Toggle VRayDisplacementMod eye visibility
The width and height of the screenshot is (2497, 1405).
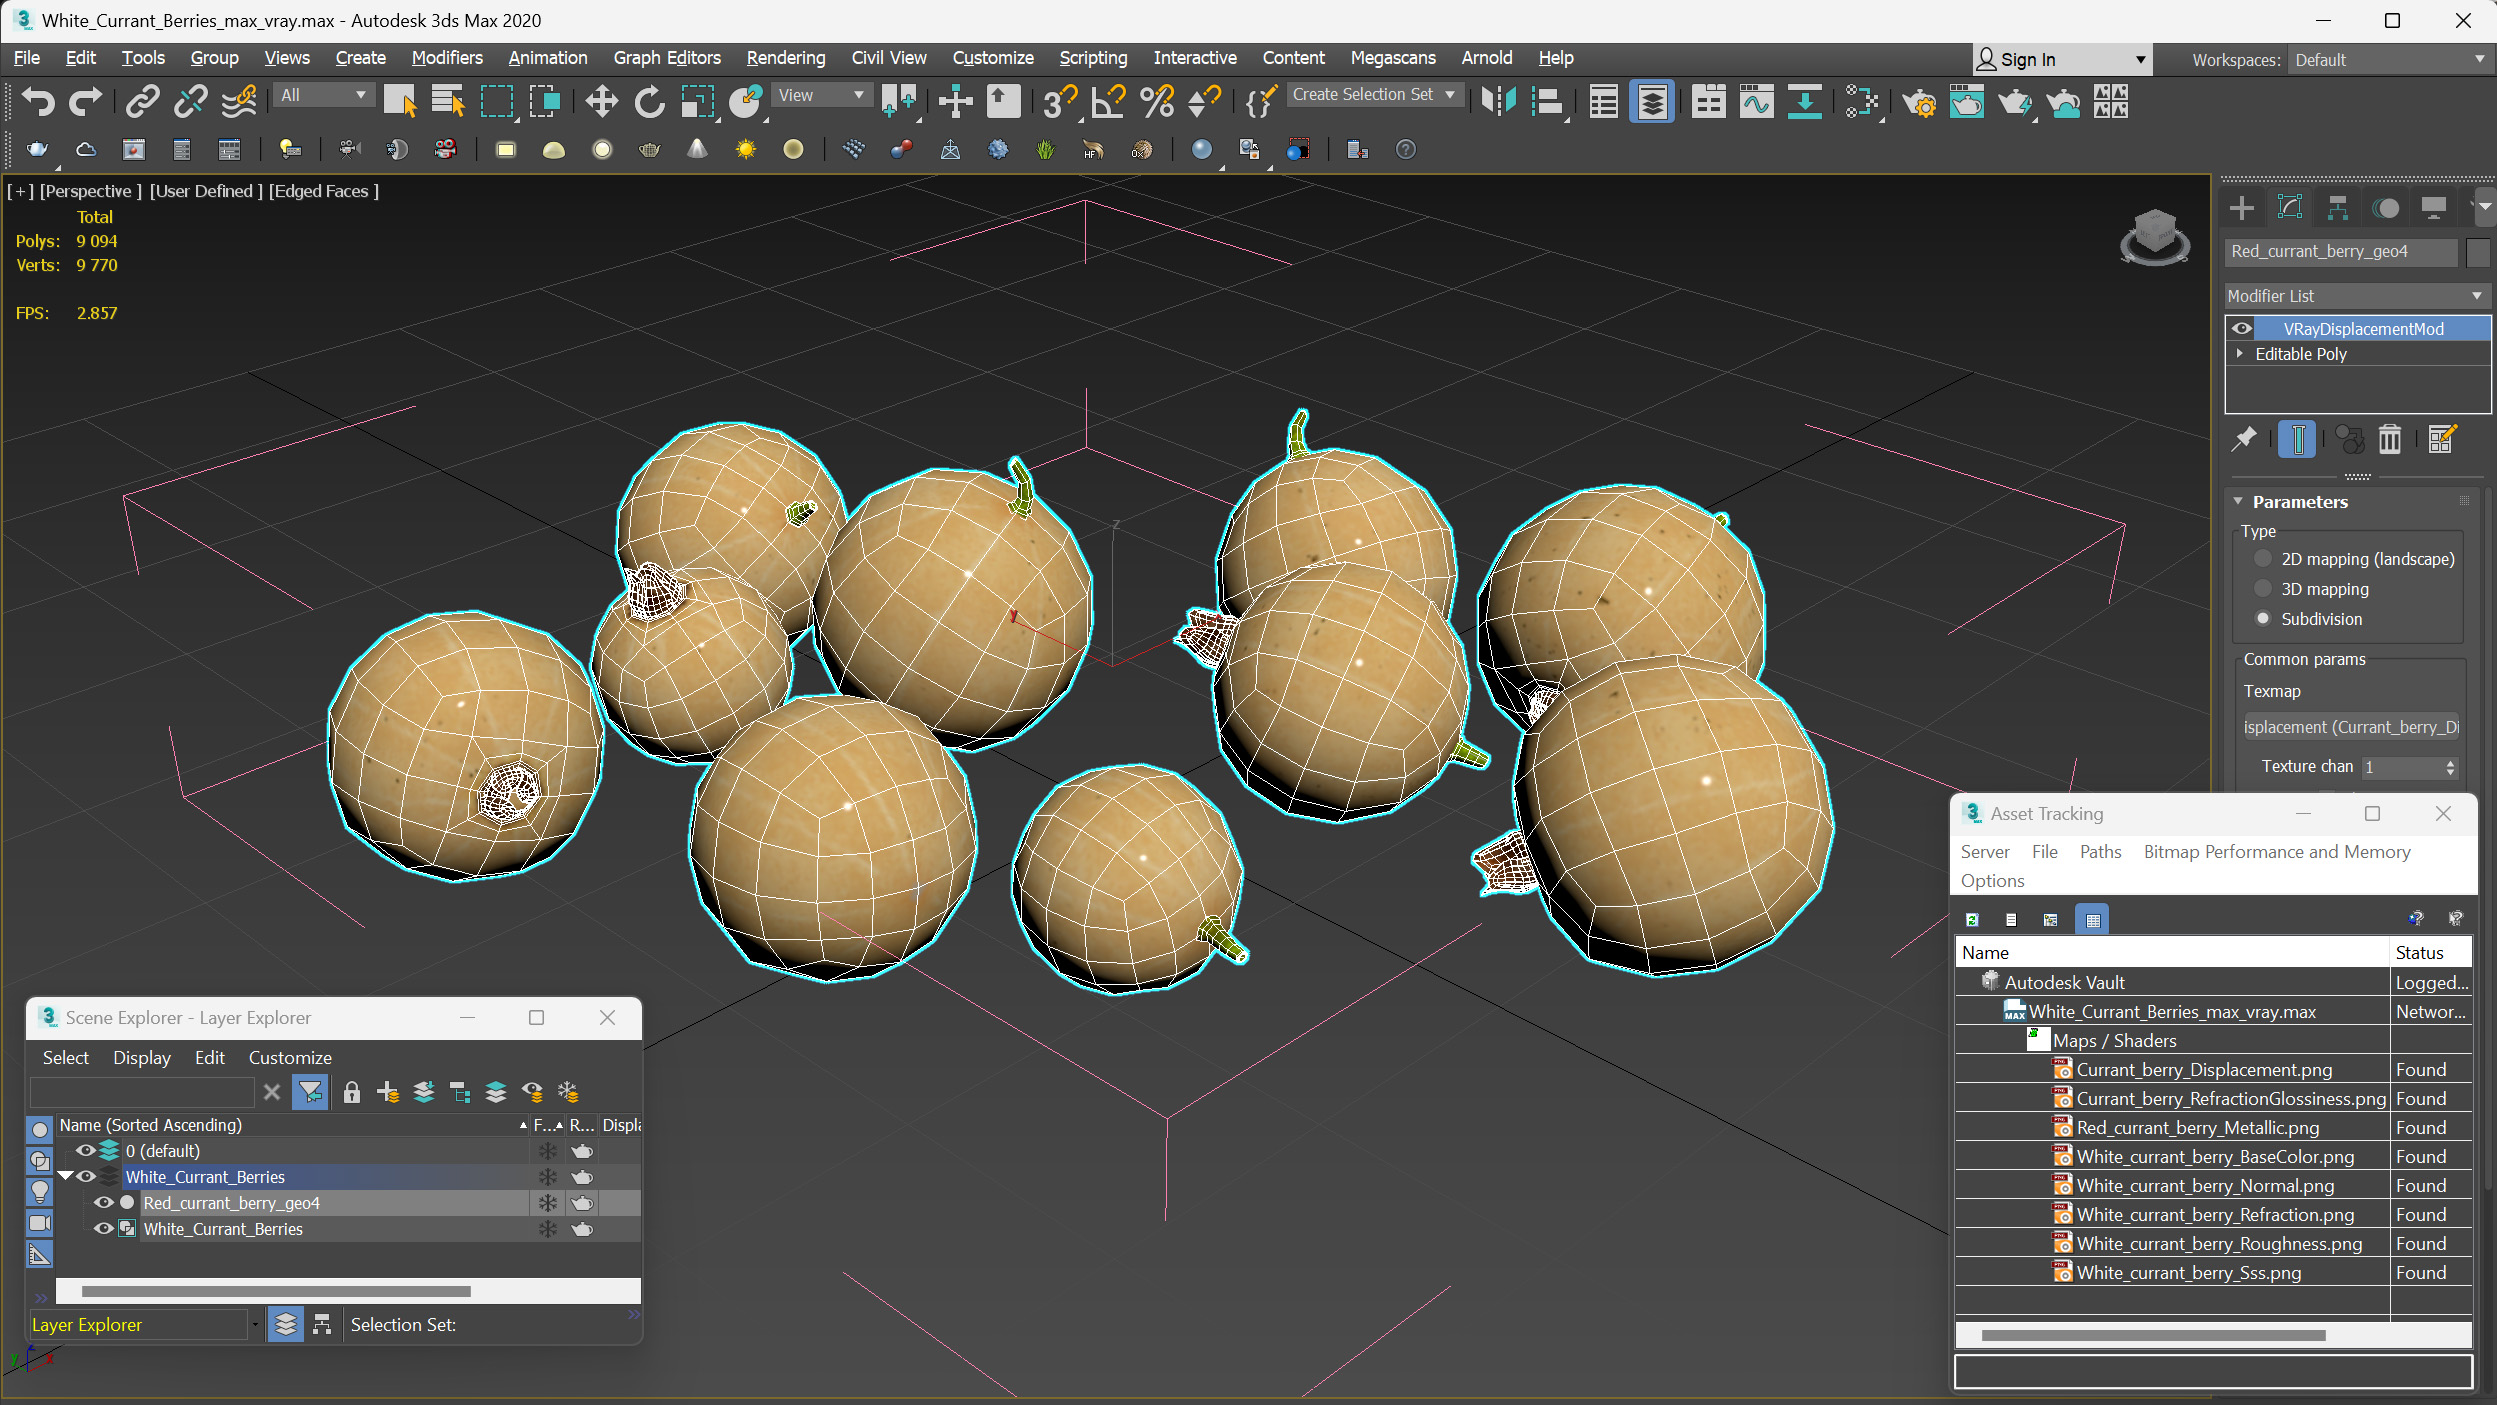click(2242, 328)
